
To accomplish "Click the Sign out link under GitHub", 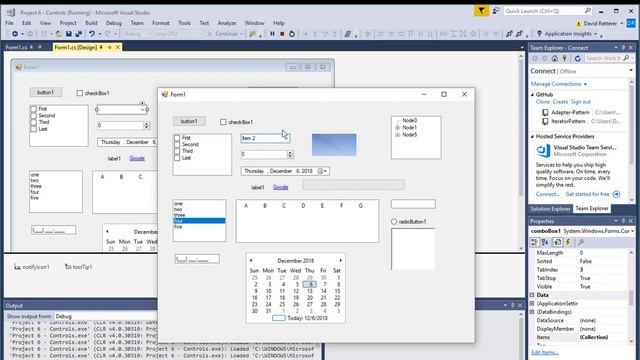I will (x=581, y=102).
